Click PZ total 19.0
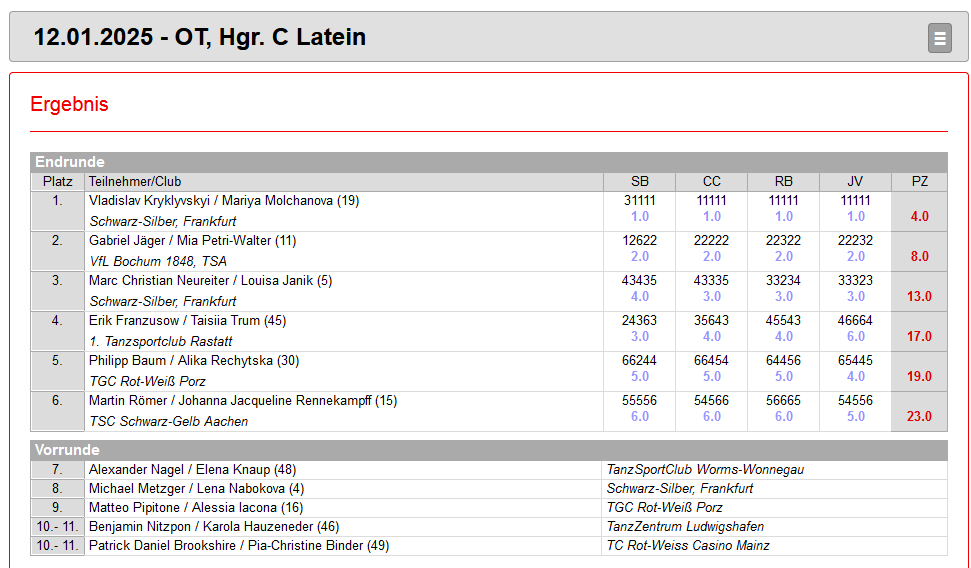This screenshot has height=568, width=971. 920,377
